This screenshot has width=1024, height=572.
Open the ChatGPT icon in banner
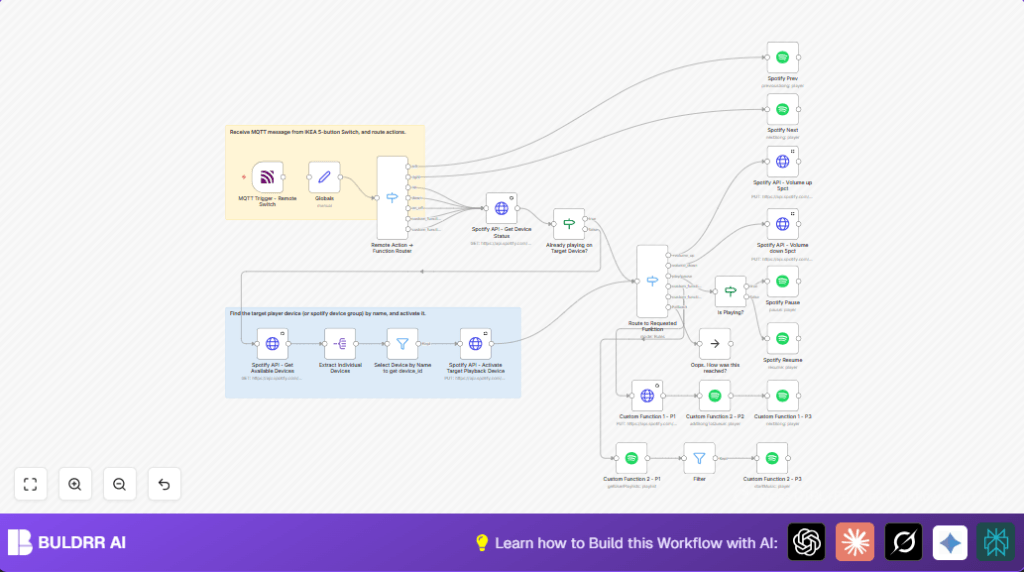click(807, 542)
